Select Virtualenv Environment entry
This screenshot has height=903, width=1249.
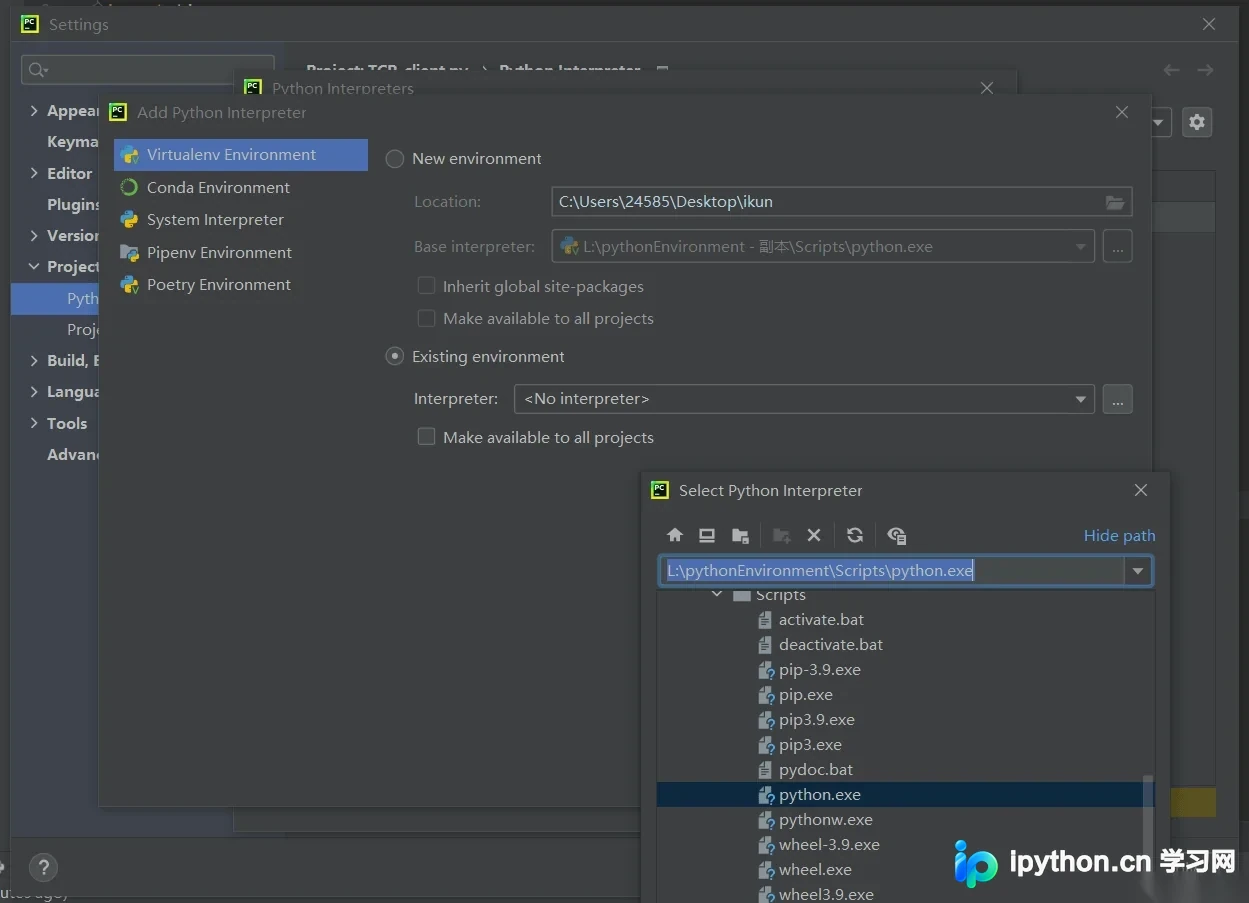point(240,155)
